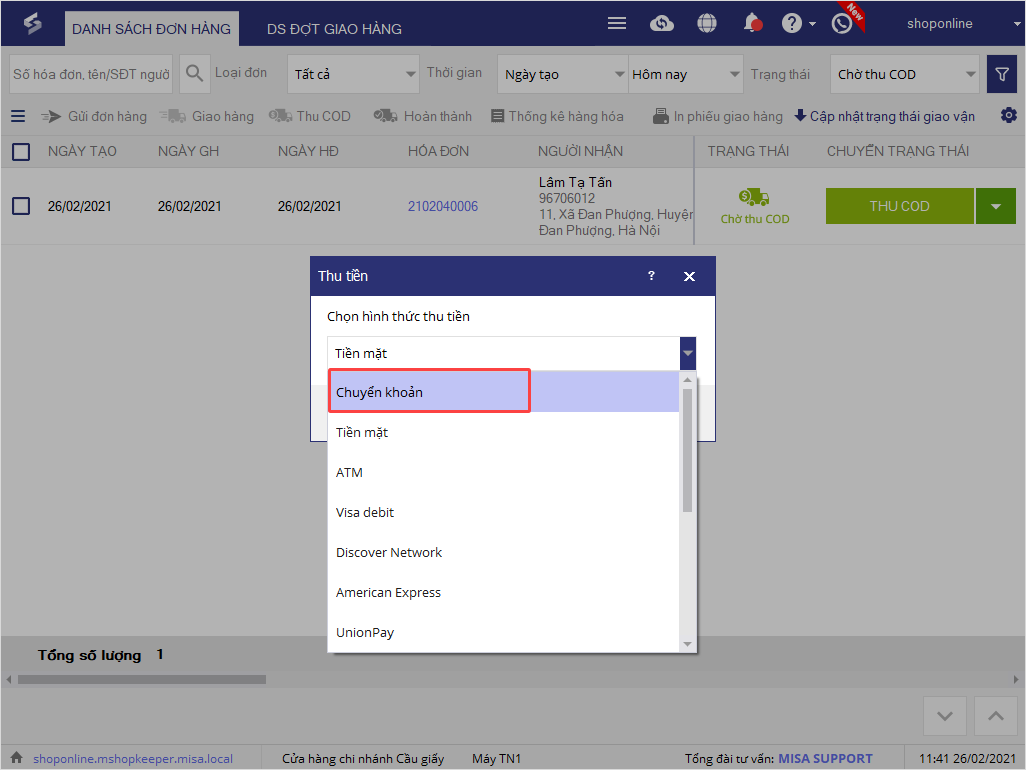
Task: Click help icon in Thu tiền dialog
Action: 651,275
